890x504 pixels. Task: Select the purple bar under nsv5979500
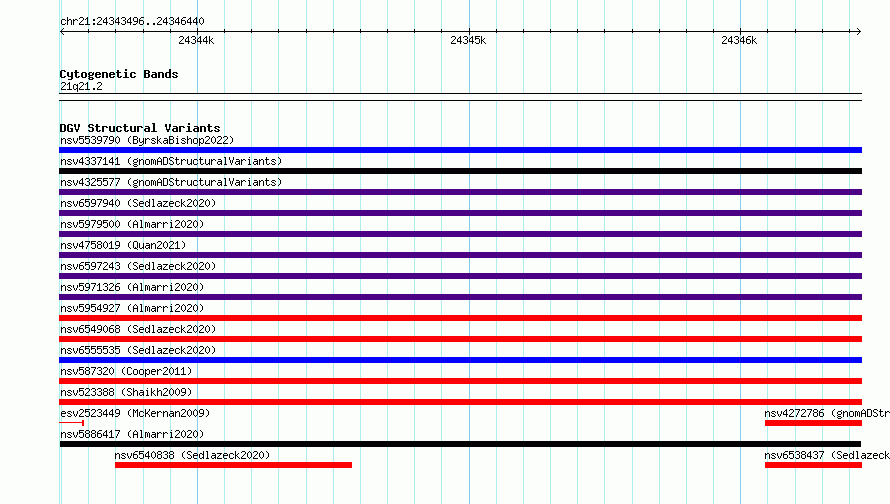(460, 234)
